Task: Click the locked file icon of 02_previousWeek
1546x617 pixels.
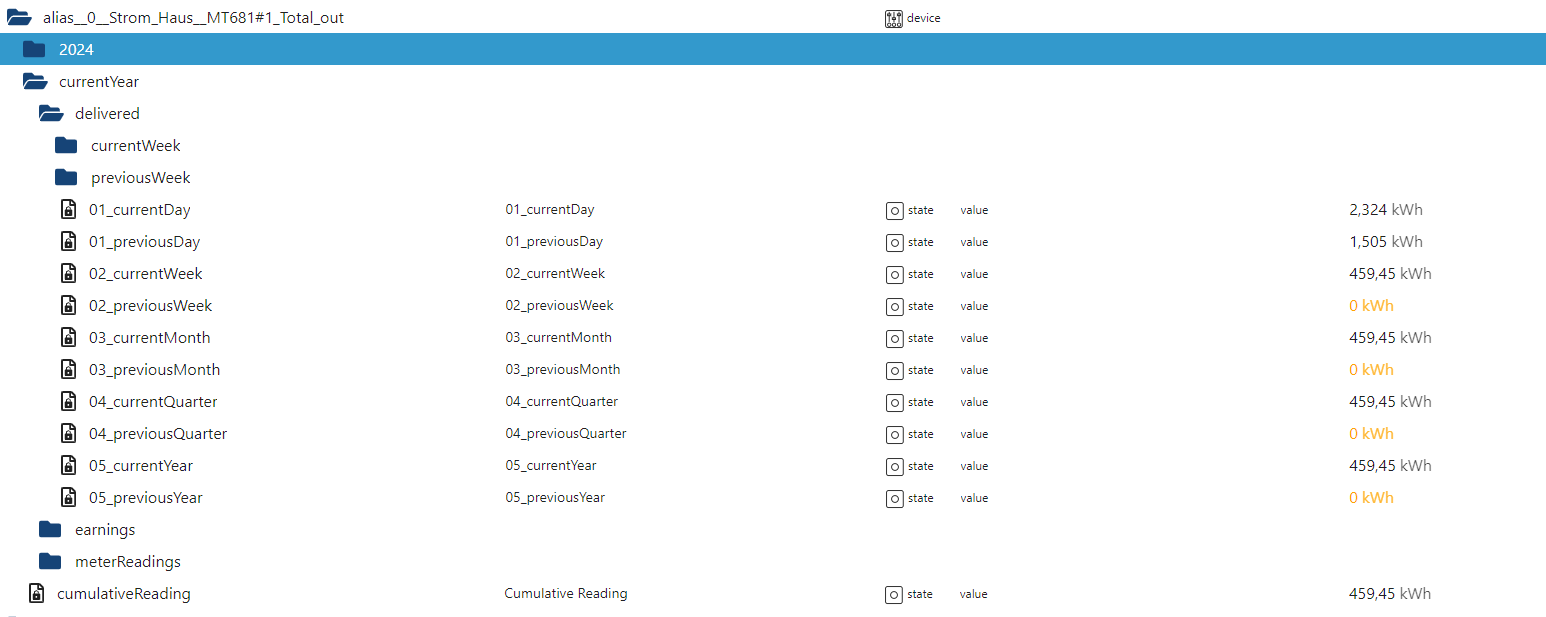Action: pos(68,306)
